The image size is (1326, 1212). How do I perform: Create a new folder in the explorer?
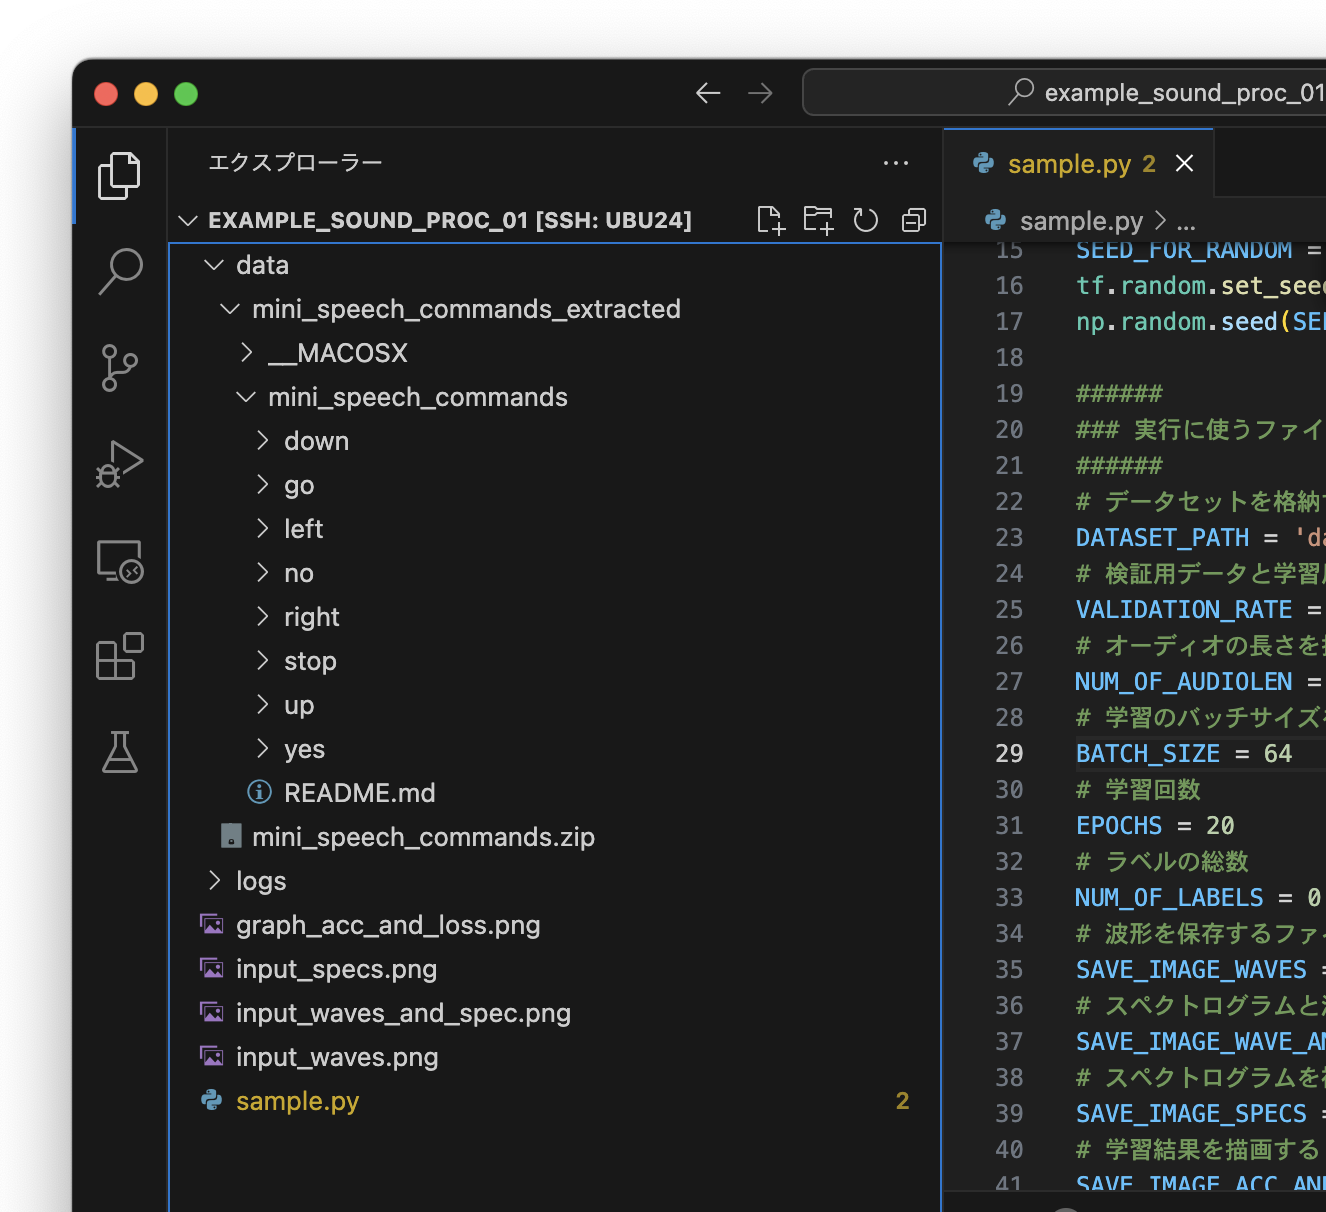pos(818,219)
